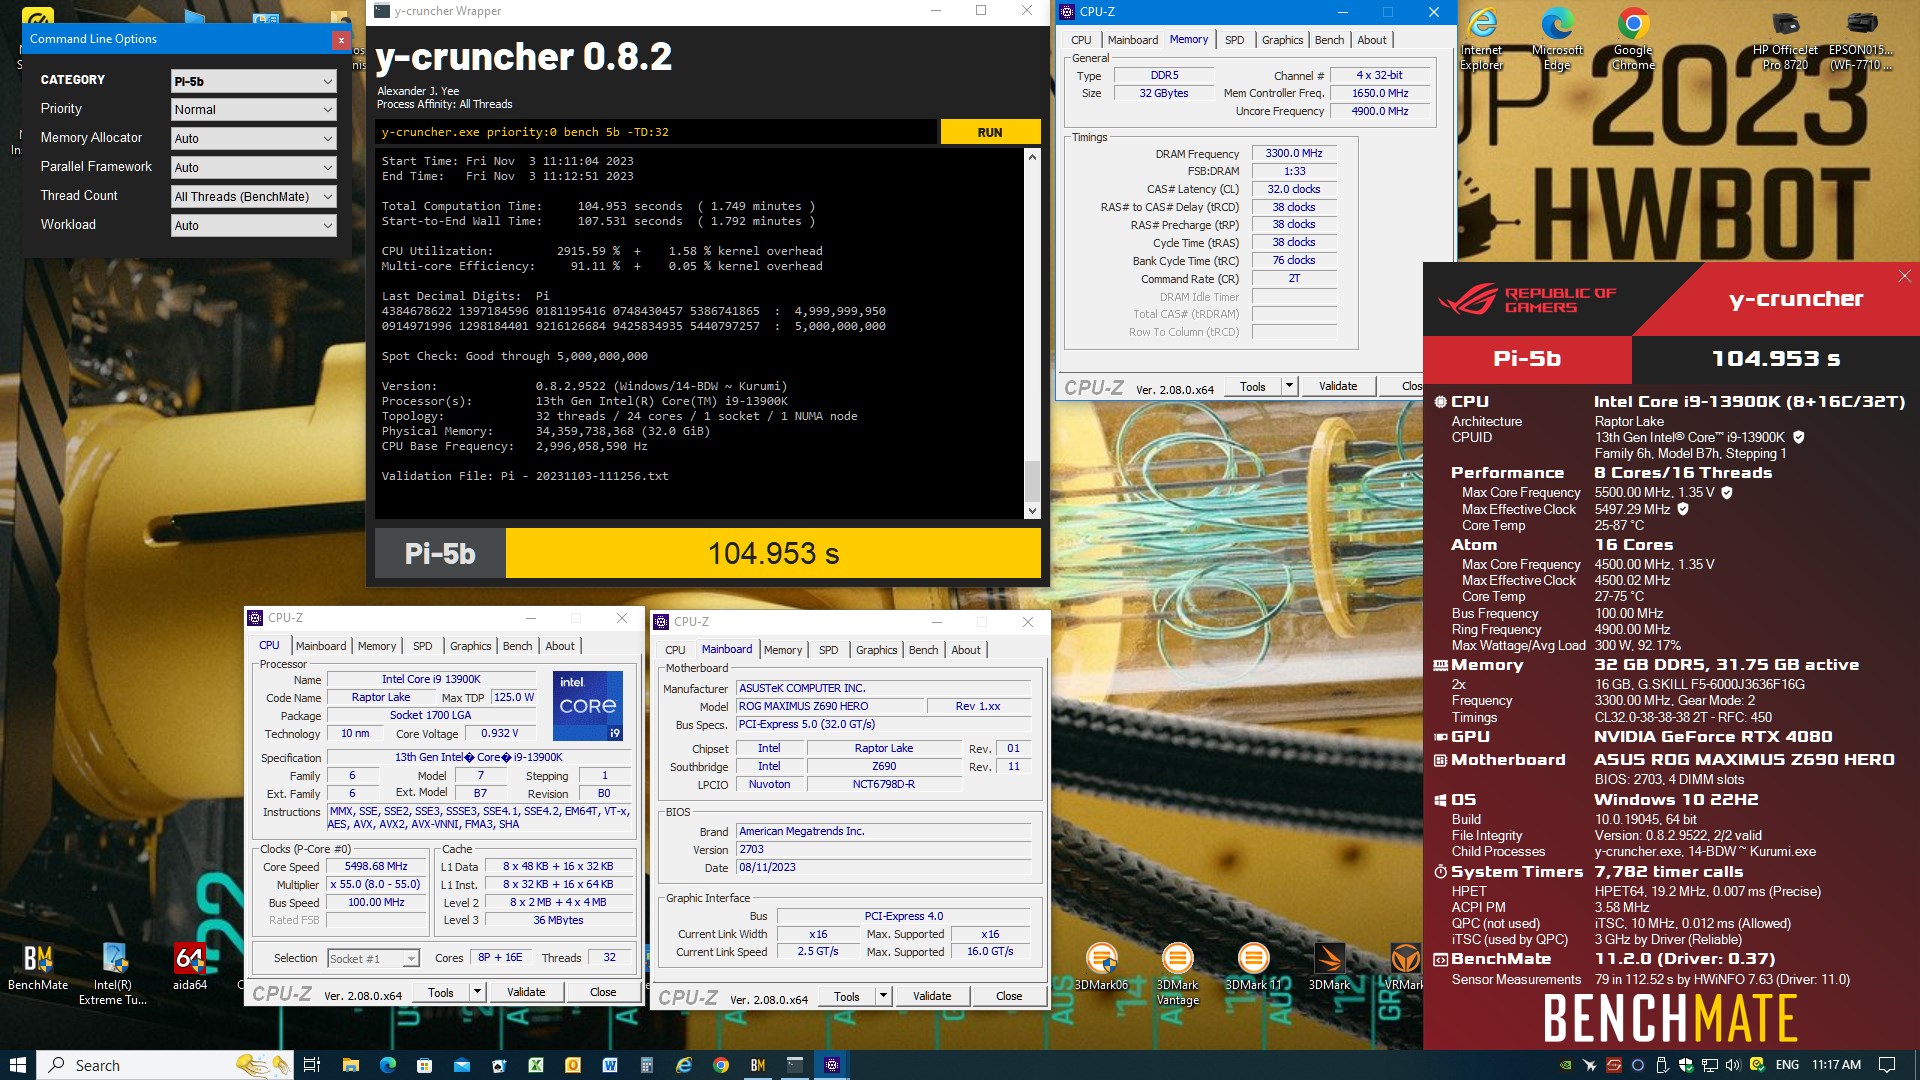1920x1080 pixels.
Task: Expand the Parallel Framework dropdown
Action: pos(253,168)
